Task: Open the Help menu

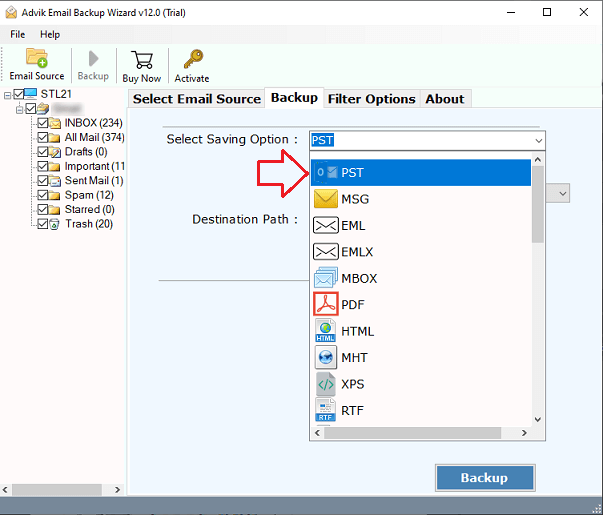Action: click(50, 34)
